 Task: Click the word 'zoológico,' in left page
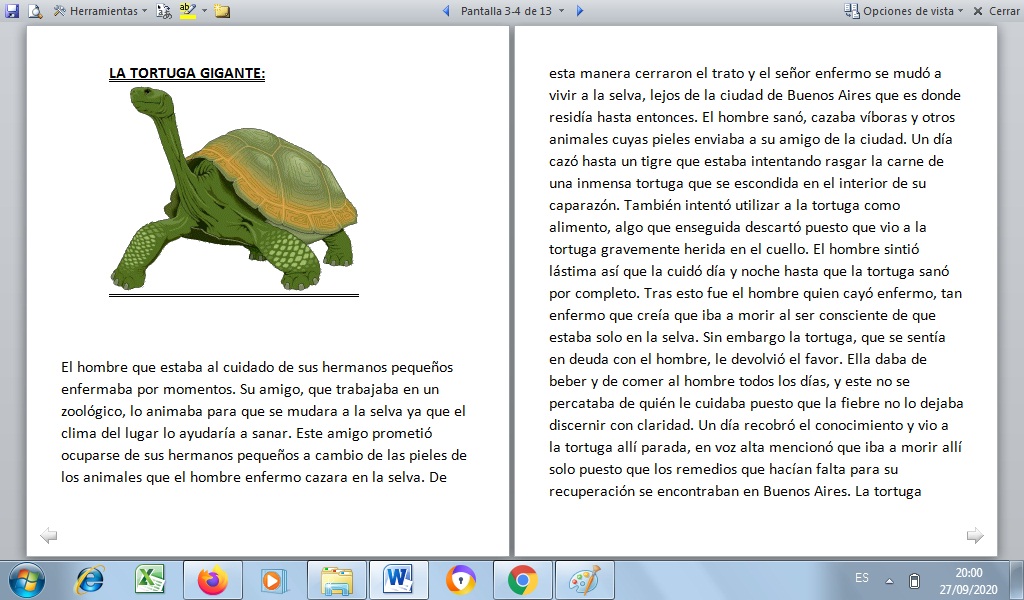pos(93,411)
